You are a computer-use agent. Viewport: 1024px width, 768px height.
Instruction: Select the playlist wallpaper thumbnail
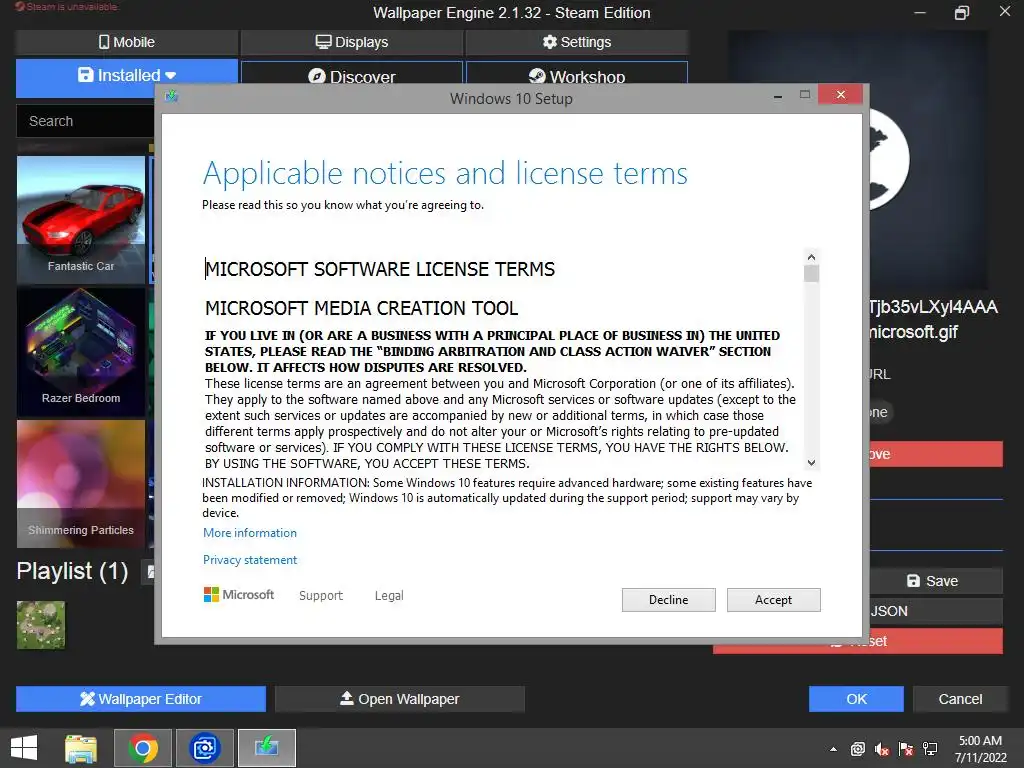coord(41,625)
